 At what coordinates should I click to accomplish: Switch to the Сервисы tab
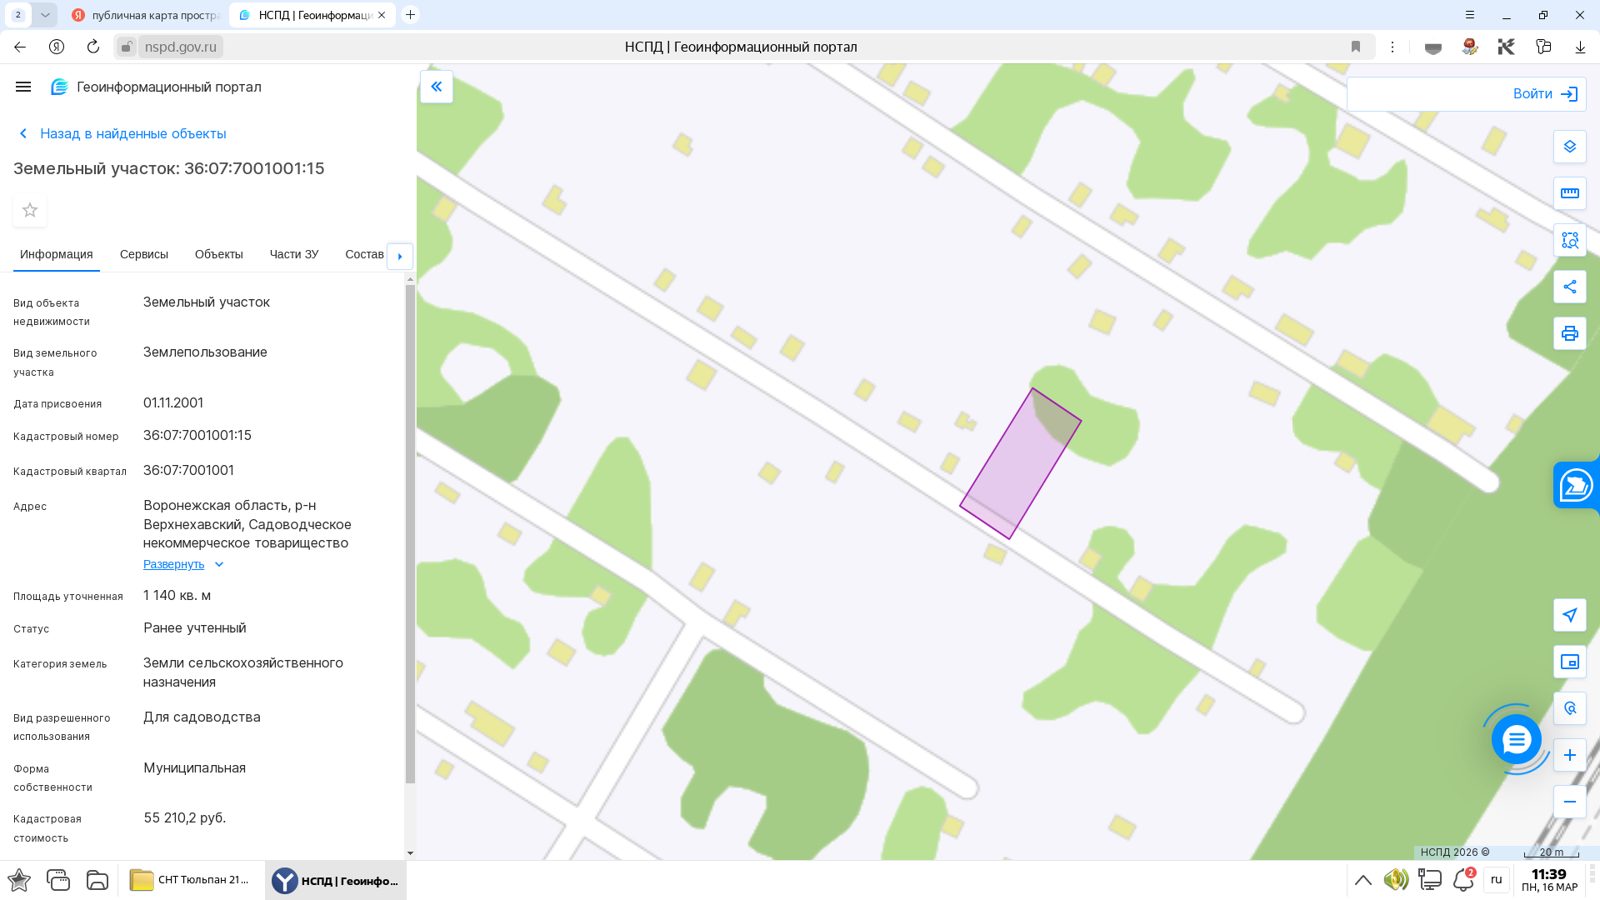click(144, 254)
